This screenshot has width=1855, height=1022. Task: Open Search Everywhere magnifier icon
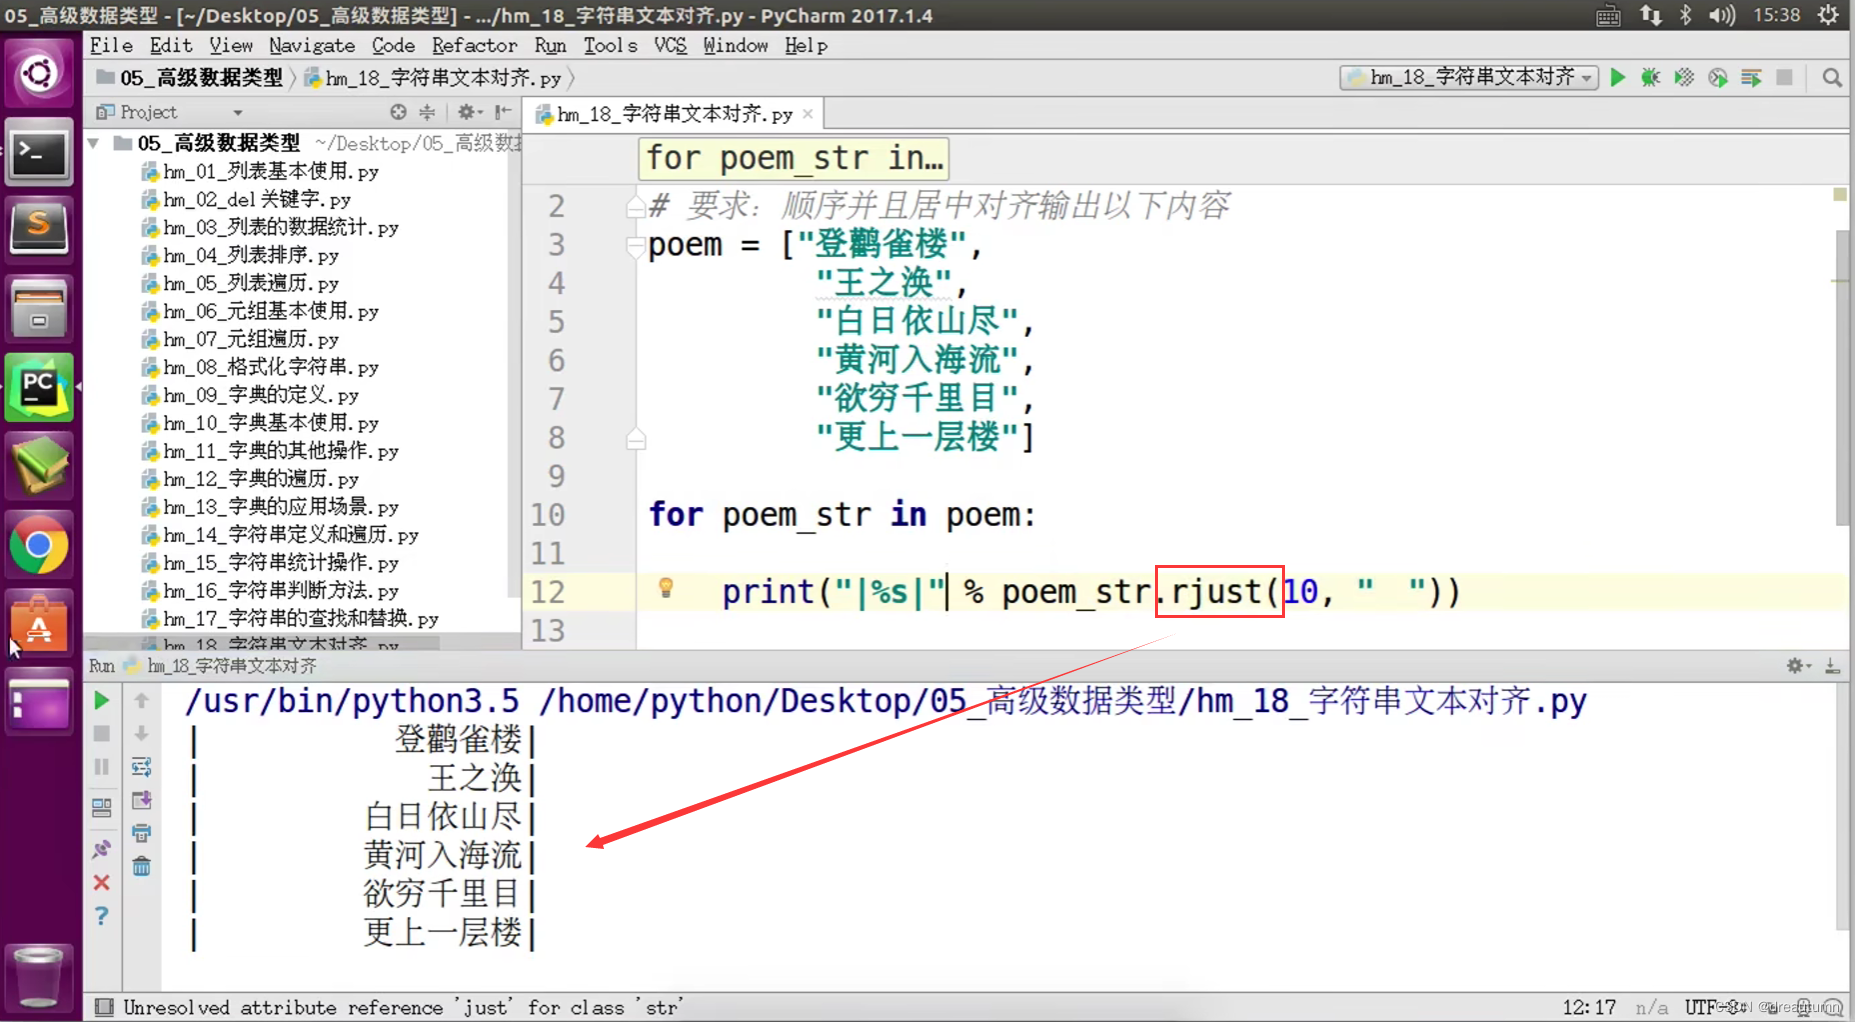point(1832,77)
